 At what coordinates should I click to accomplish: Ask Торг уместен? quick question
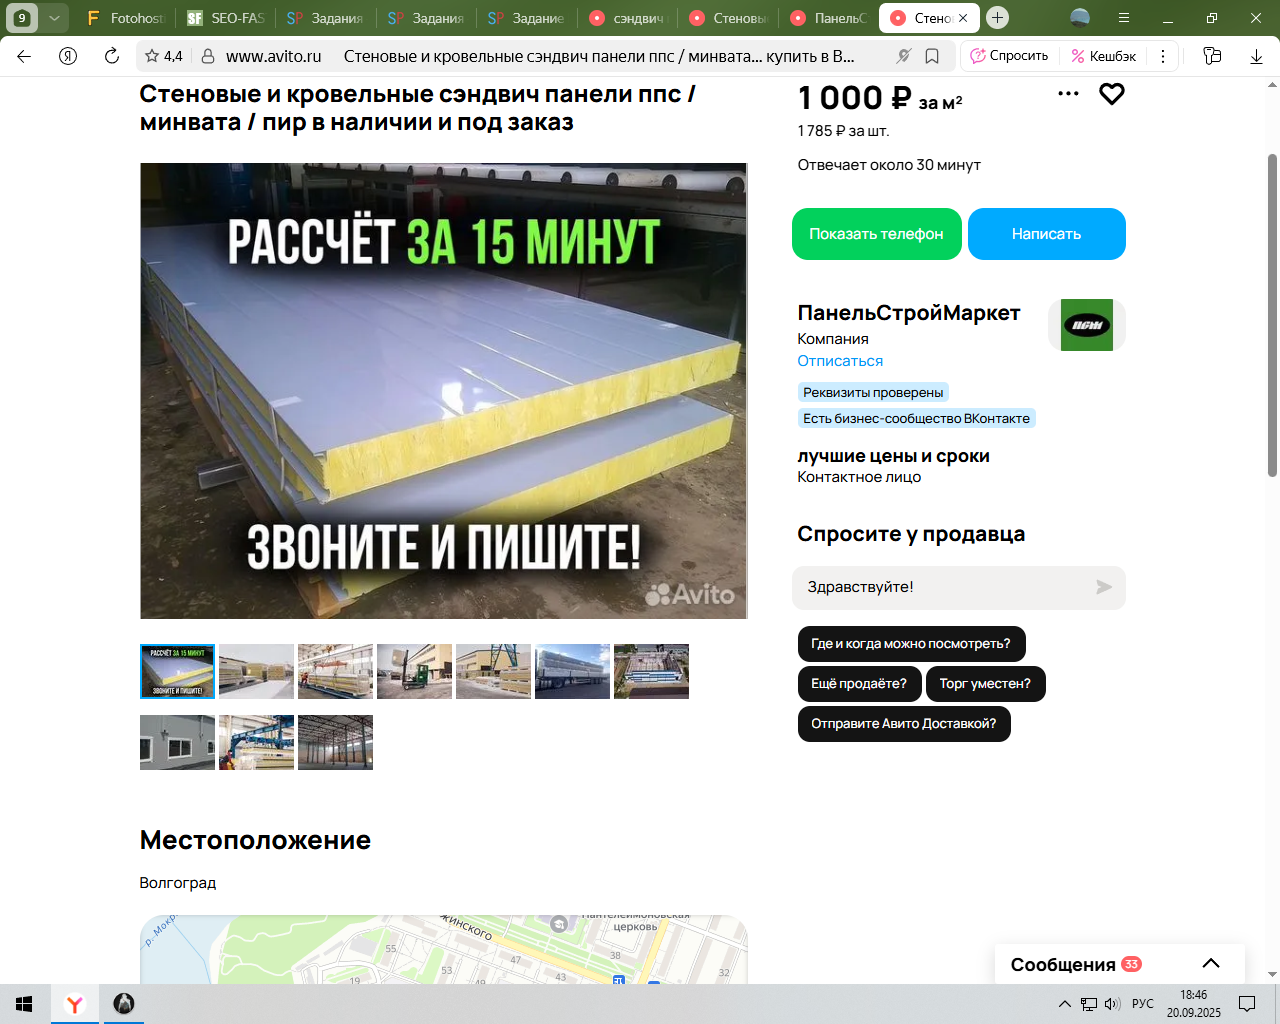(x=985, y=684)
